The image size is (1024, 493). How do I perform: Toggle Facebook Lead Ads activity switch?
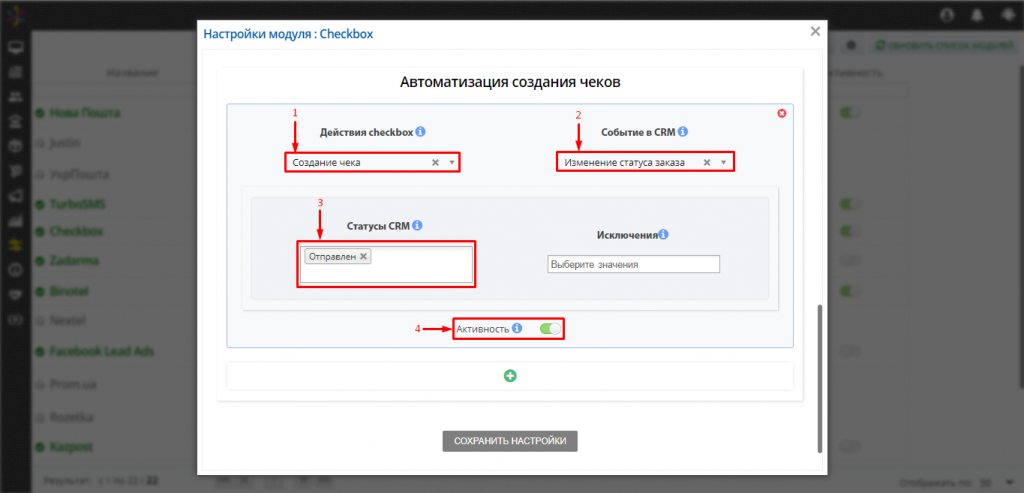pyautogui.click(x=850, y=351)
